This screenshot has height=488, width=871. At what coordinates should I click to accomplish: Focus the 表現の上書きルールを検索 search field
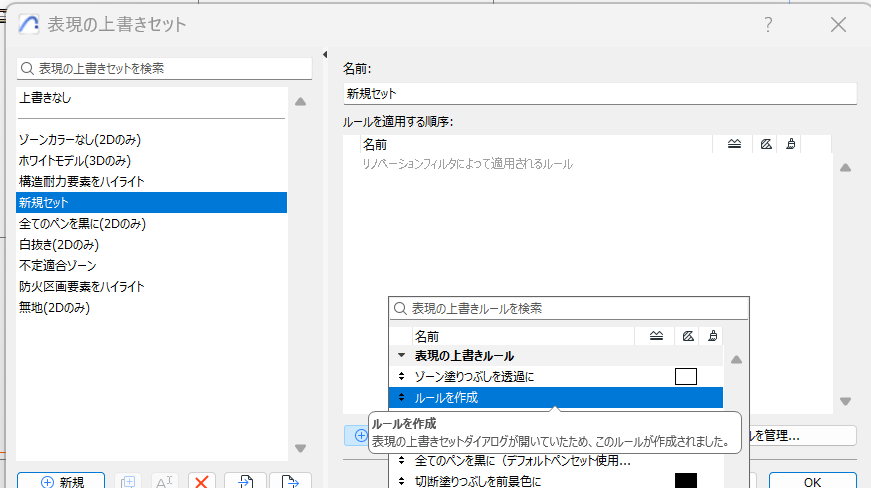pyautogui.click(x=569, y=308)
